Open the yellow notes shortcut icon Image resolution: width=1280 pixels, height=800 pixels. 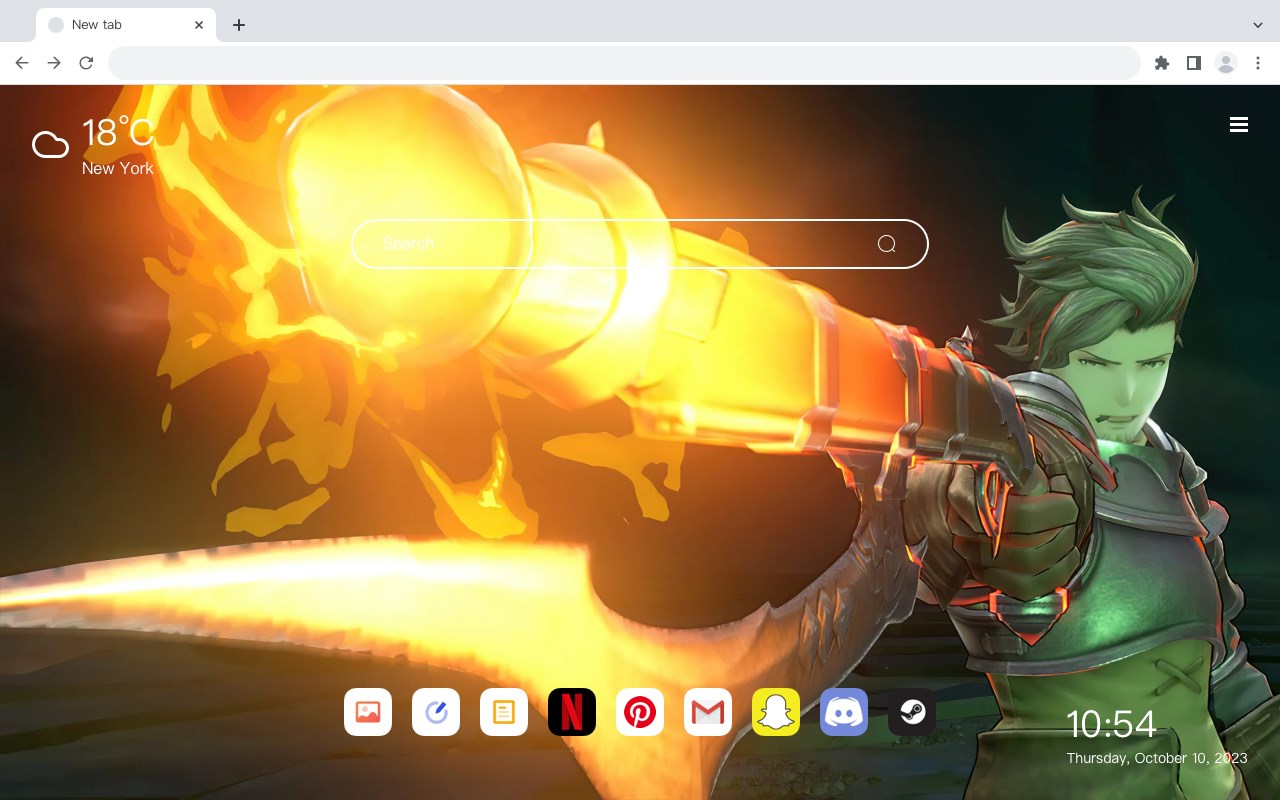pos(504,712)
